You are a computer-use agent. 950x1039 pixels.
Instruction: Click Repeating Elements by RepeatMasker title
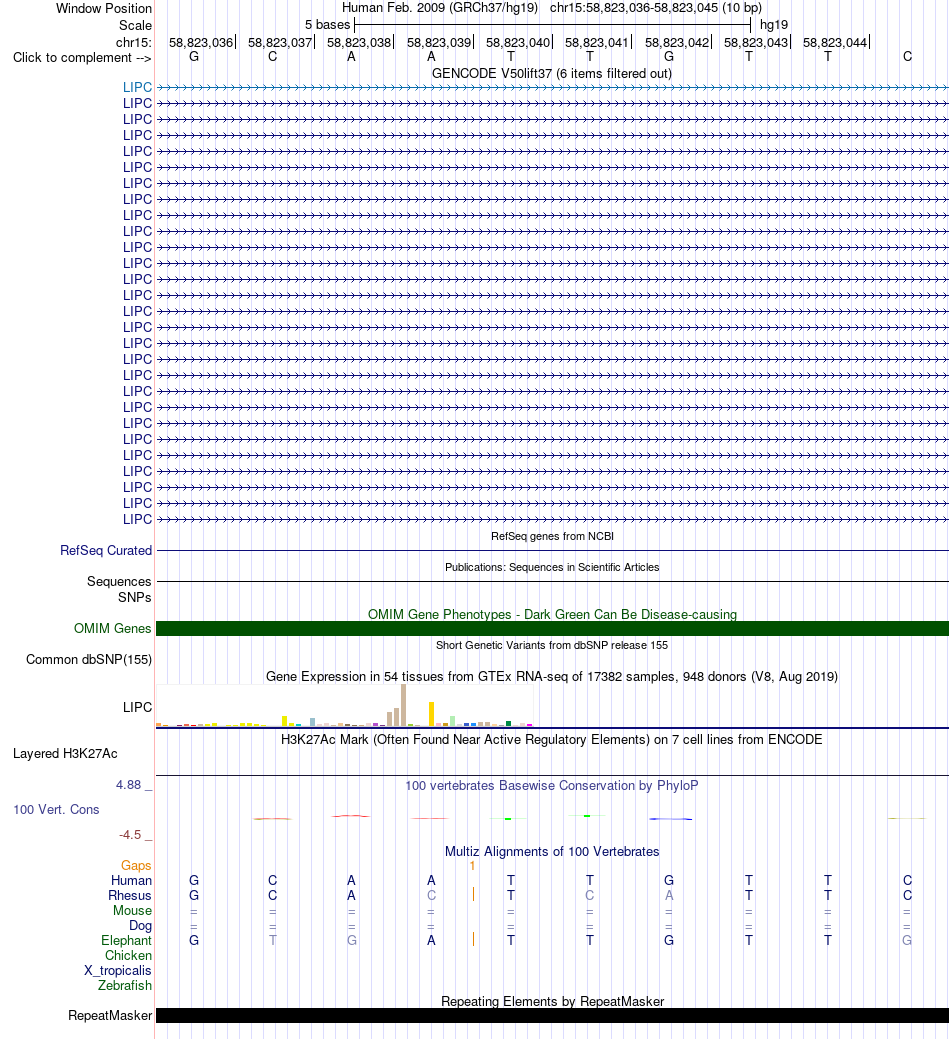click(553, 1001)
